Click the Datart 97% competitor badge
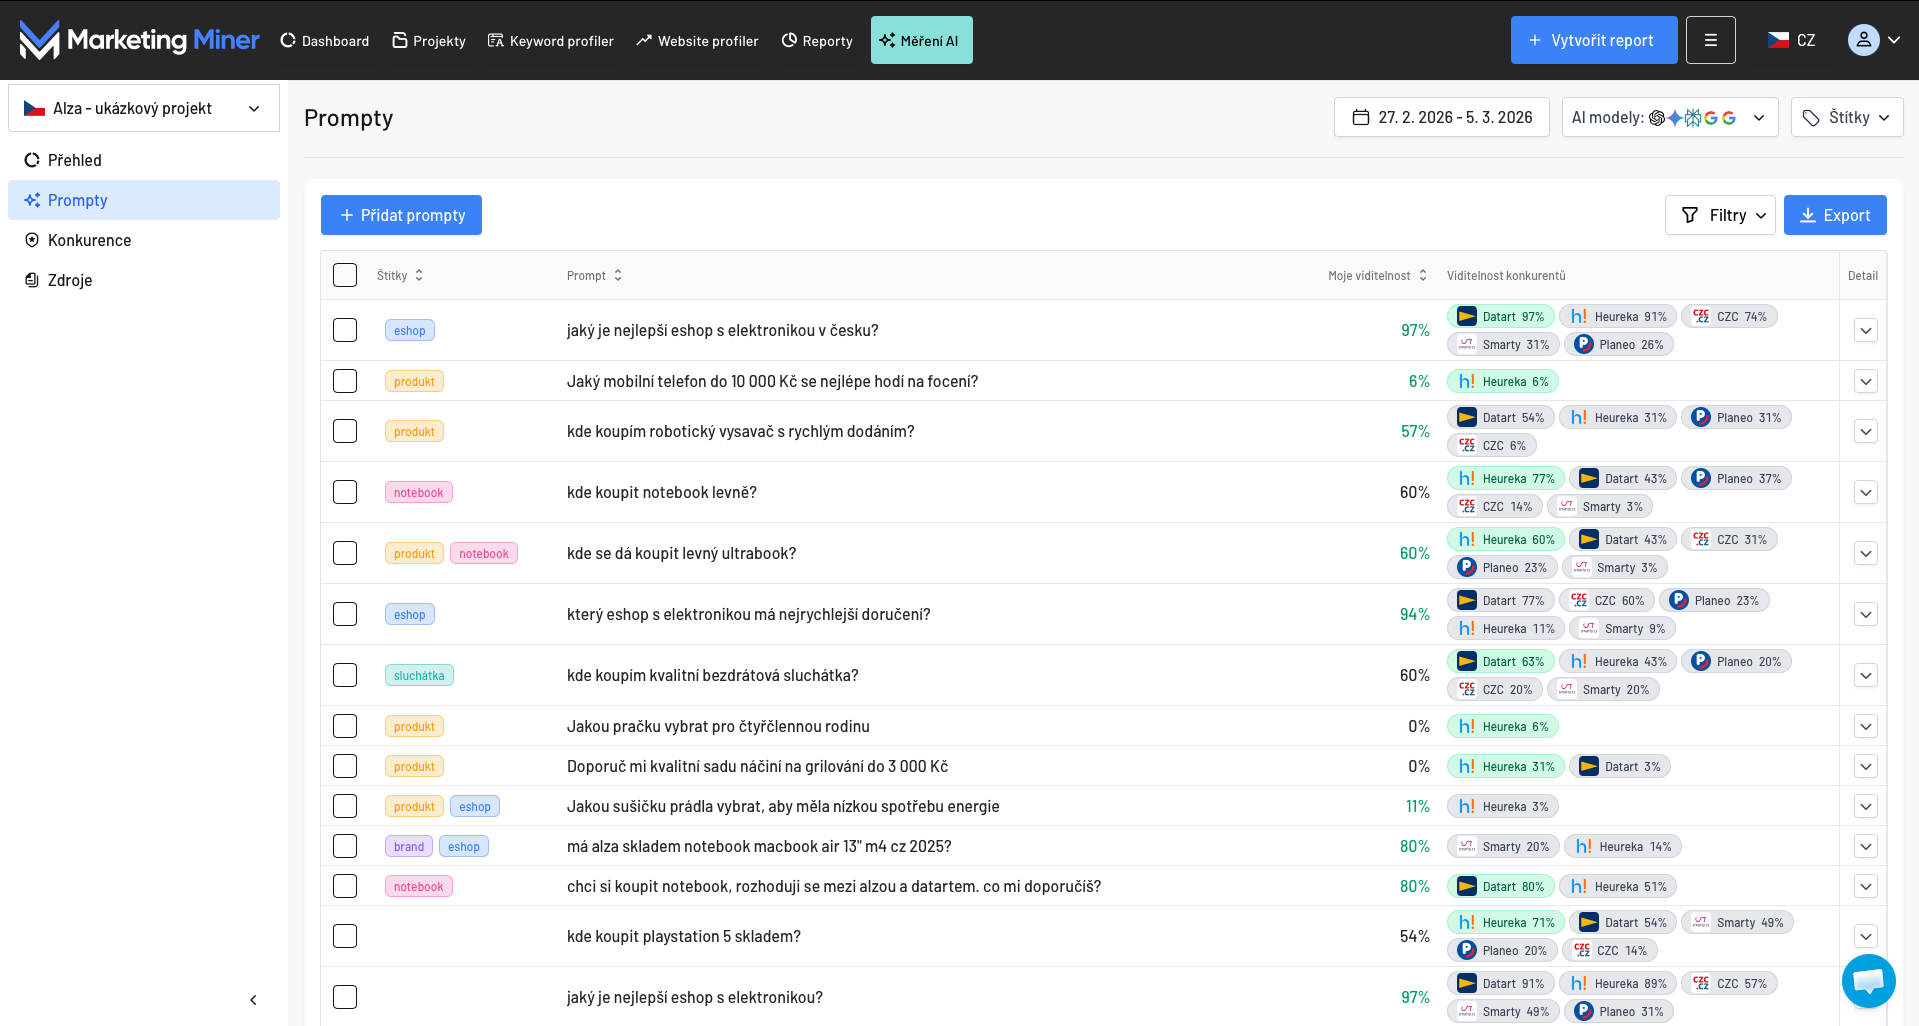1919x1026 pixels. coord(1500,317)
